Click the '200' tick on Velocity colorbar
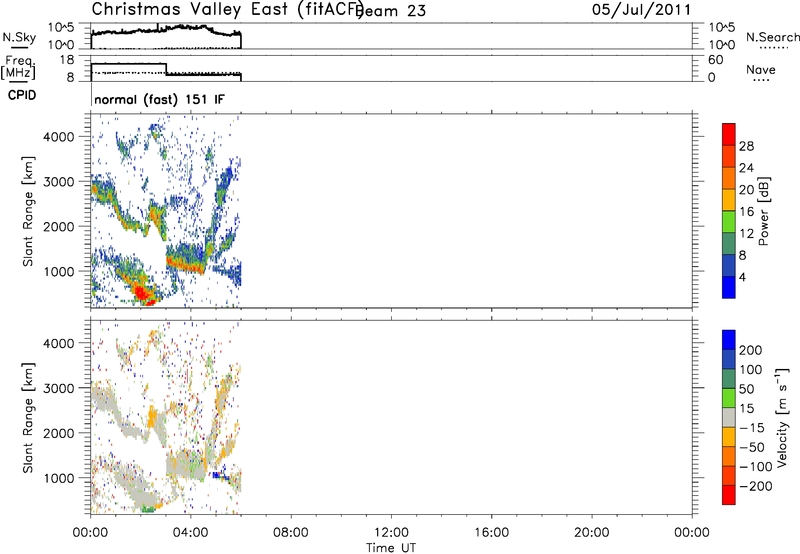The width and height of the screenshot is (800, 554). point(751,350)
